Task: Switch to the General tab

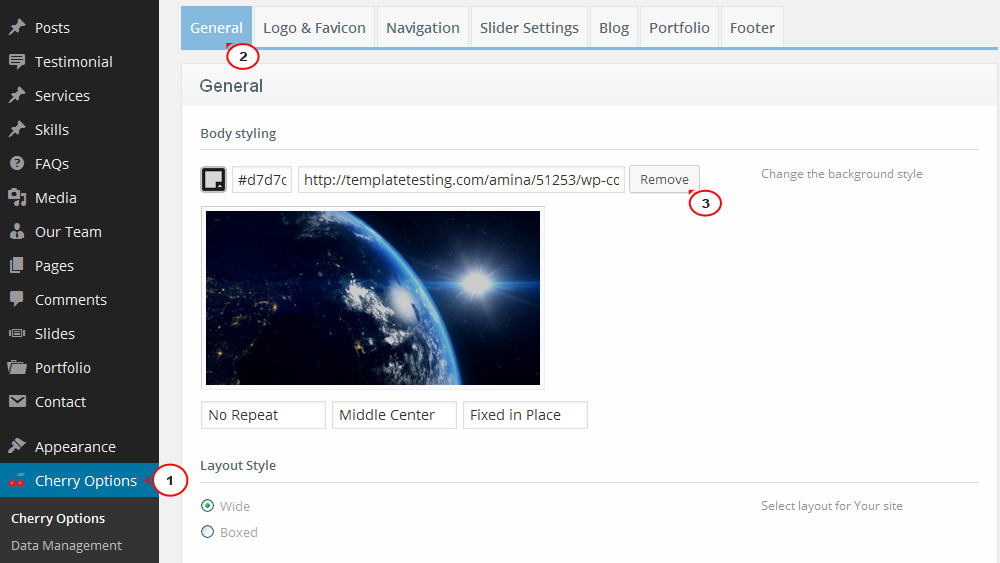Action: pyautogui.click(x=216, y=27)
